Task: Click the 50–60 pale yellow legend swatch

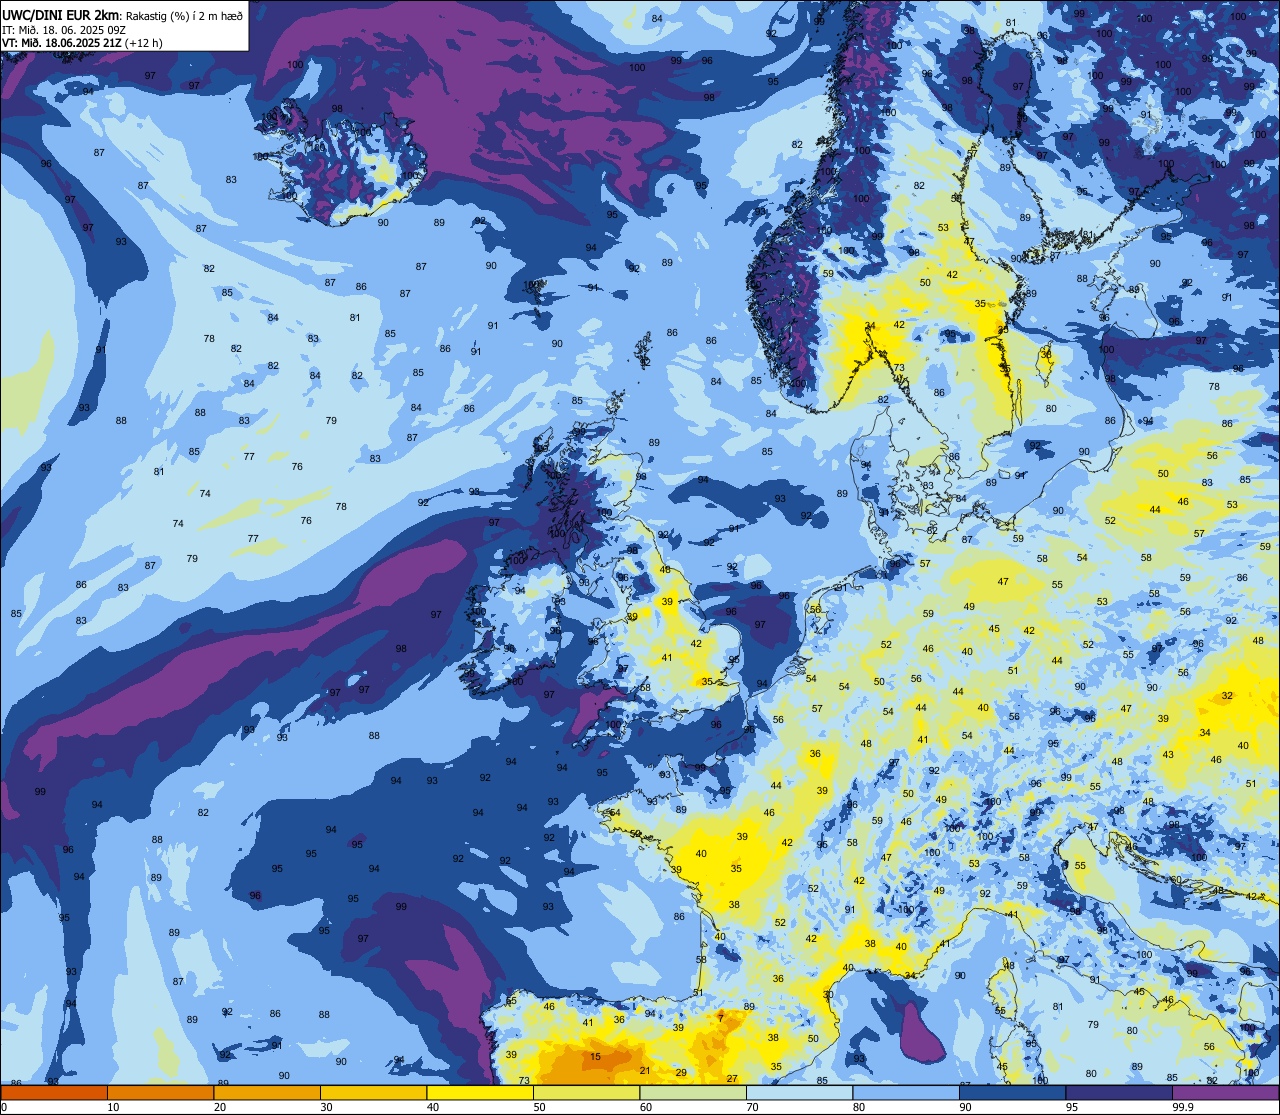Action: coord(586,1092)
